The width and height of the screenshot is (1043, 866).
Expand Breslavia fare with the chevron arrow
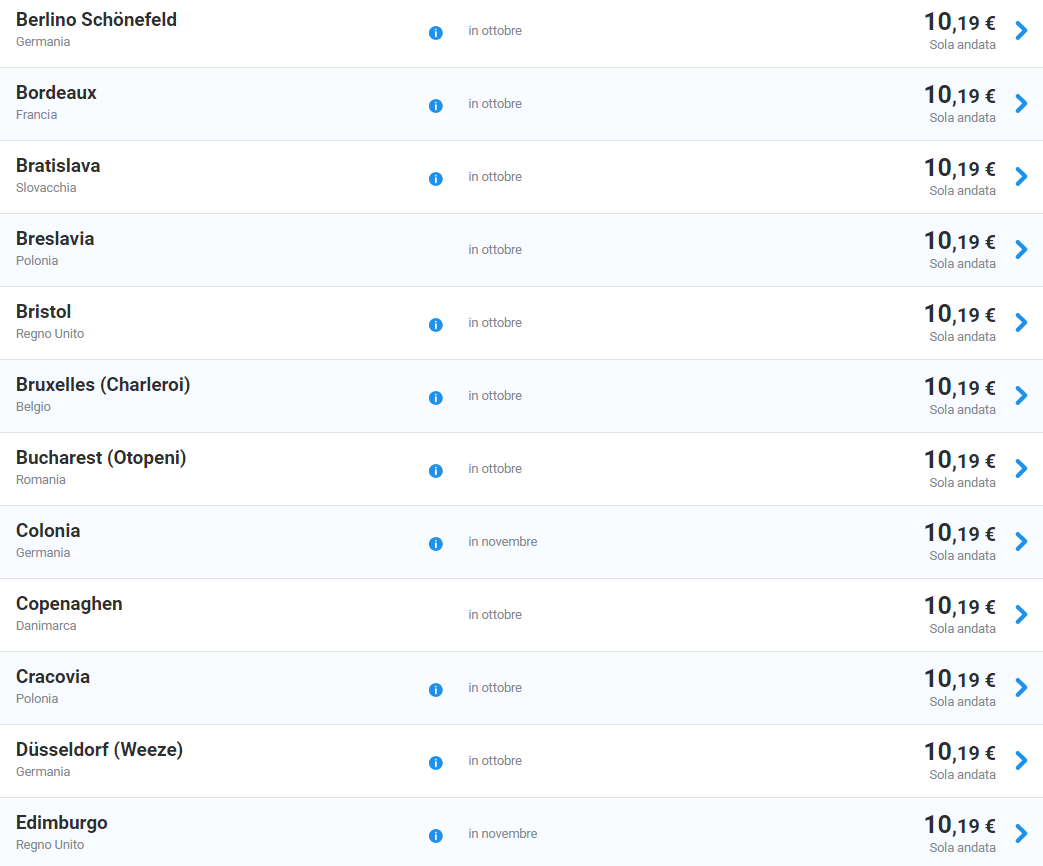point(1021,249)
